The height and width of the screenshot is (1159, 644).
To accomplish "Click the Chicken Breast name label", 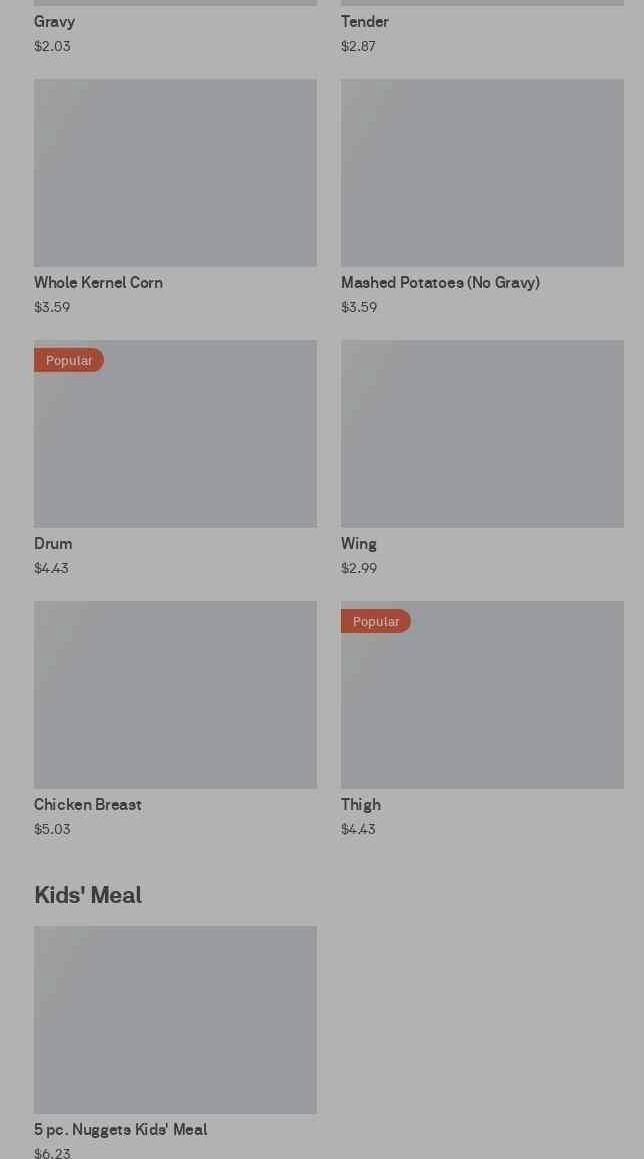I will [88, 804].
